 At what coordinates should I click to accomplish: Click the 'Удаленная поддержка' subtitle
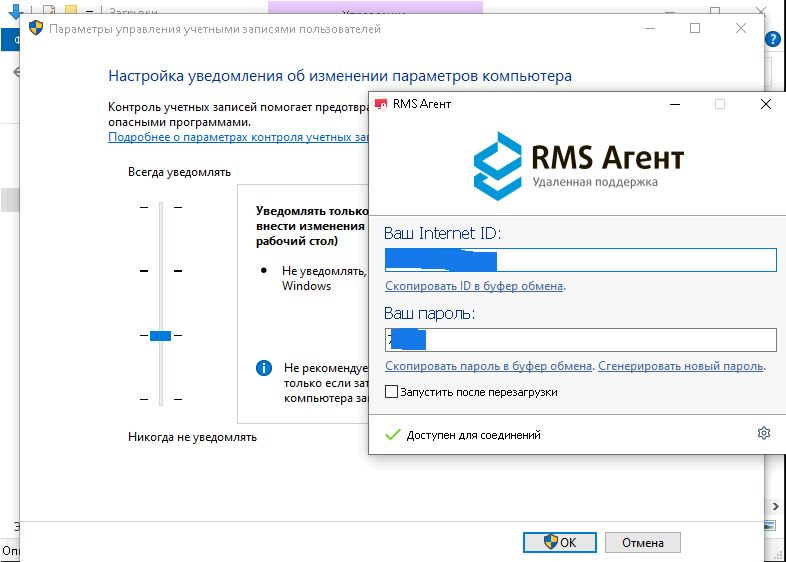tap(595, 182)
